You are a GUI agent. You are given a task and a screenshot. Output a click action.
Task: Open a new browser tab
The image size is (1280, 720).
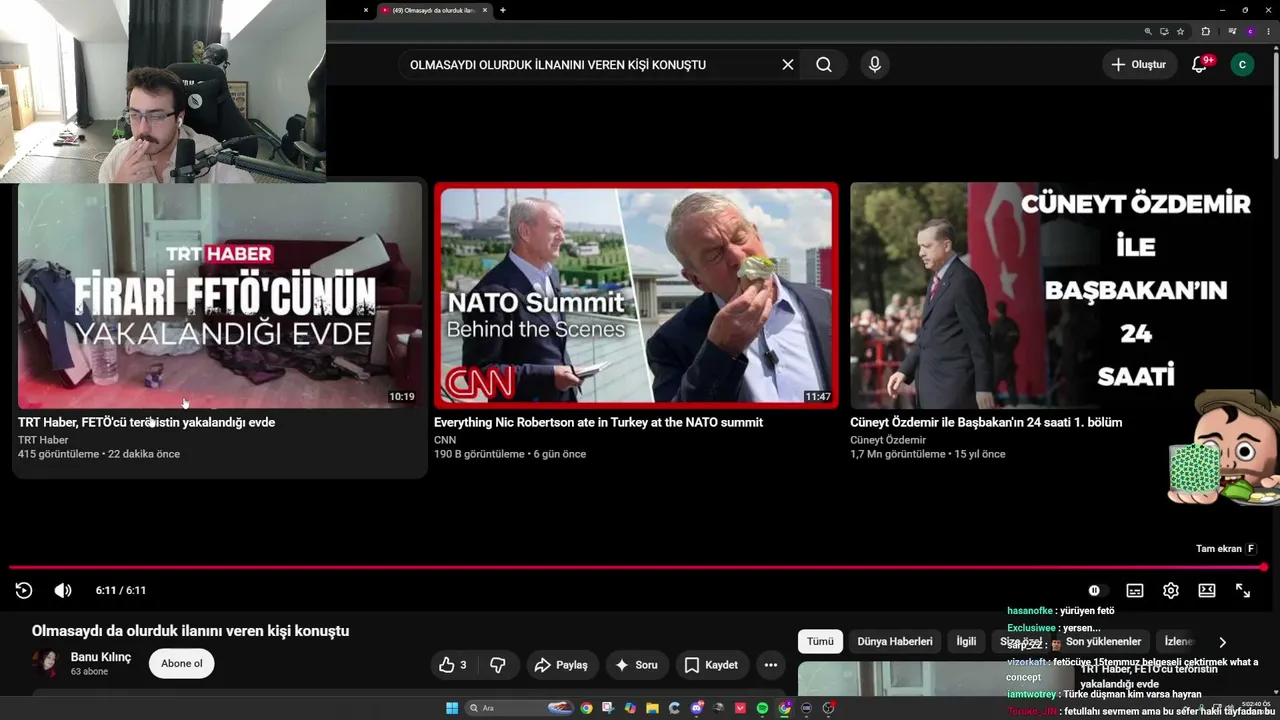(x=502, y=10)
